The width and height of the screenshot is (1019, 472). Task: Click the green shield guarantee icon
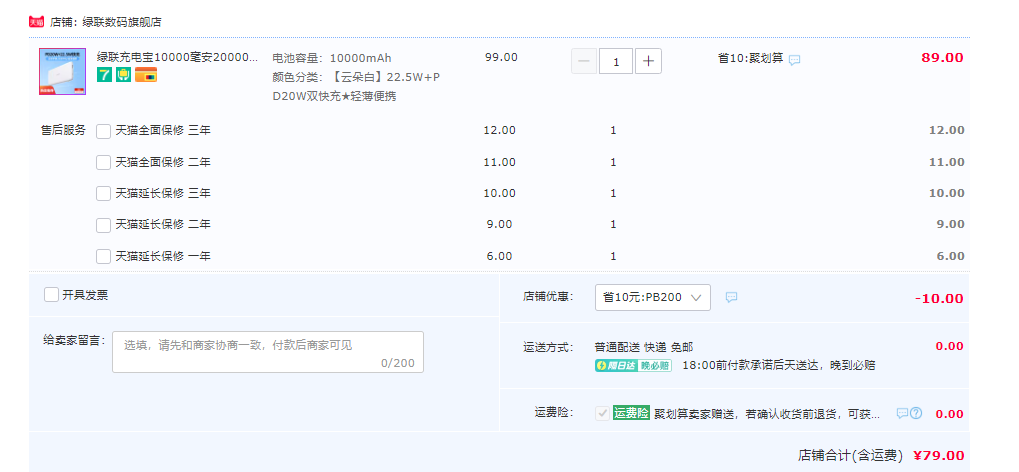coord(123,75)
